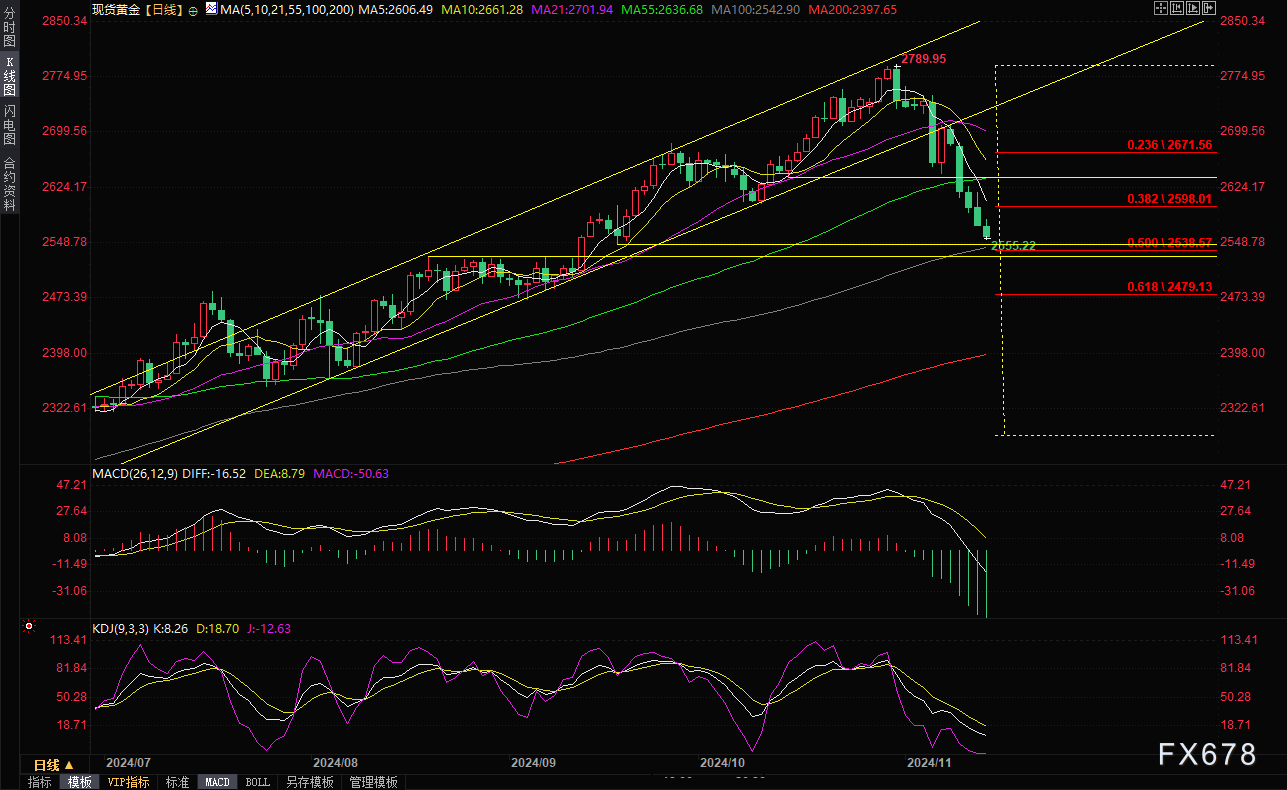Screen dimensions: 1287x790
Task: Select the 模板 tab at bottom
Action: pyautogui.click(x=80, y=782)
